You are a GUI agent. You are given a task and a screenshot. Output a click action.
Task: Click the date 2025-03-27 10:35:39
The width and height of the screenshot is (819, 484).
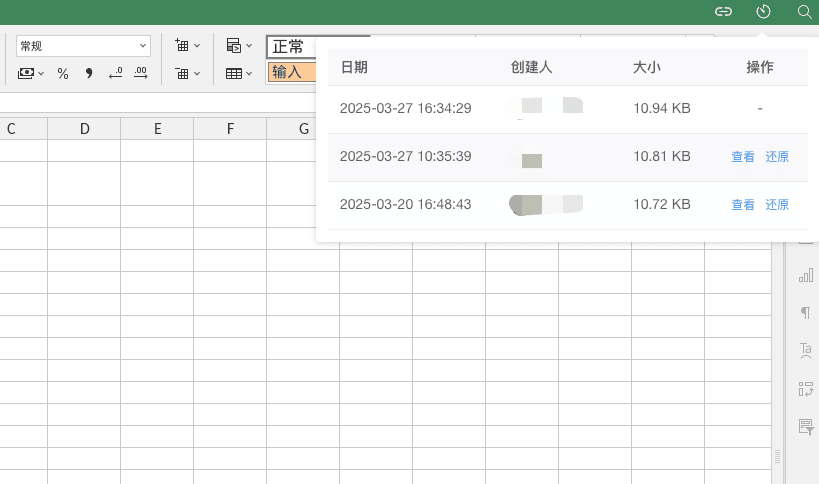pos(405,156)
